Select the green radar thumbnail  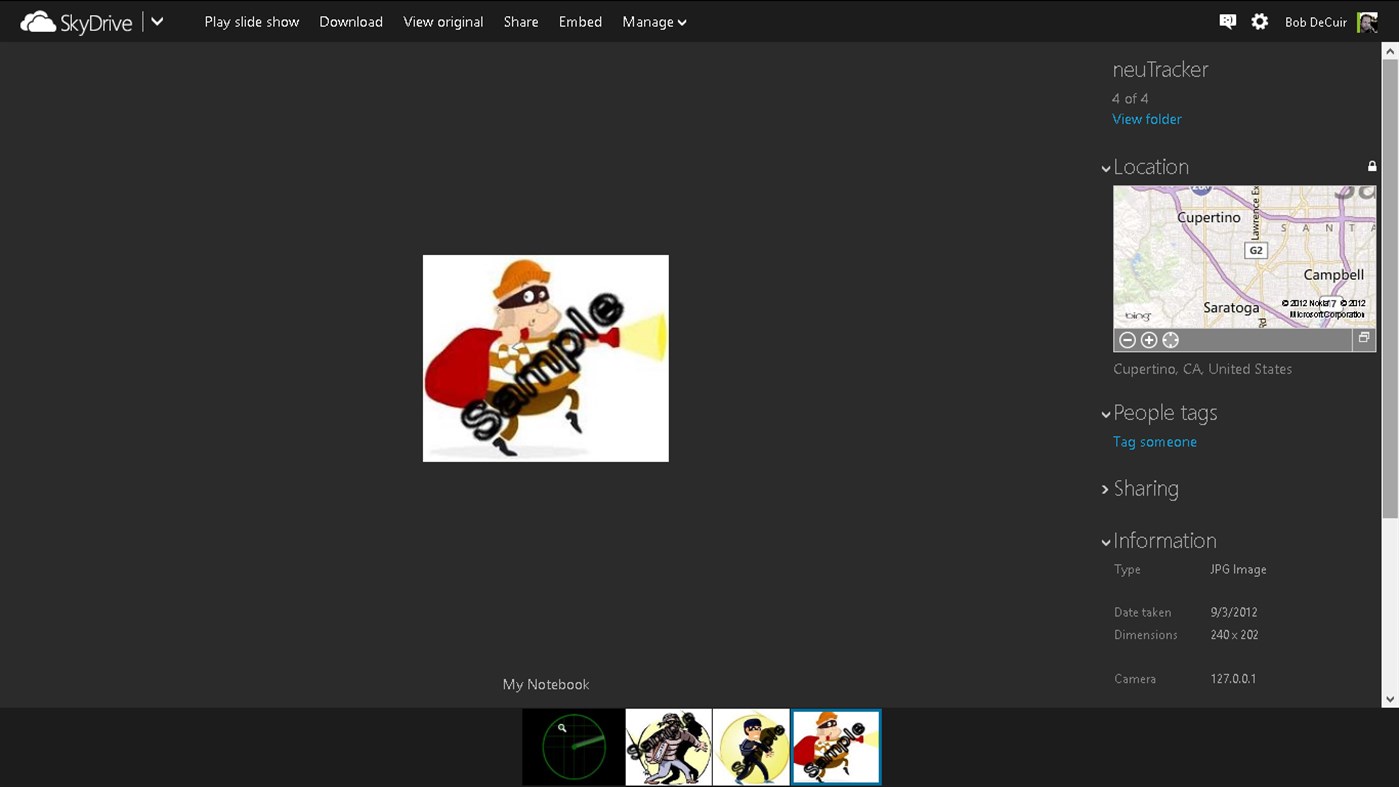pyautogui.click(x=573, y=747)
